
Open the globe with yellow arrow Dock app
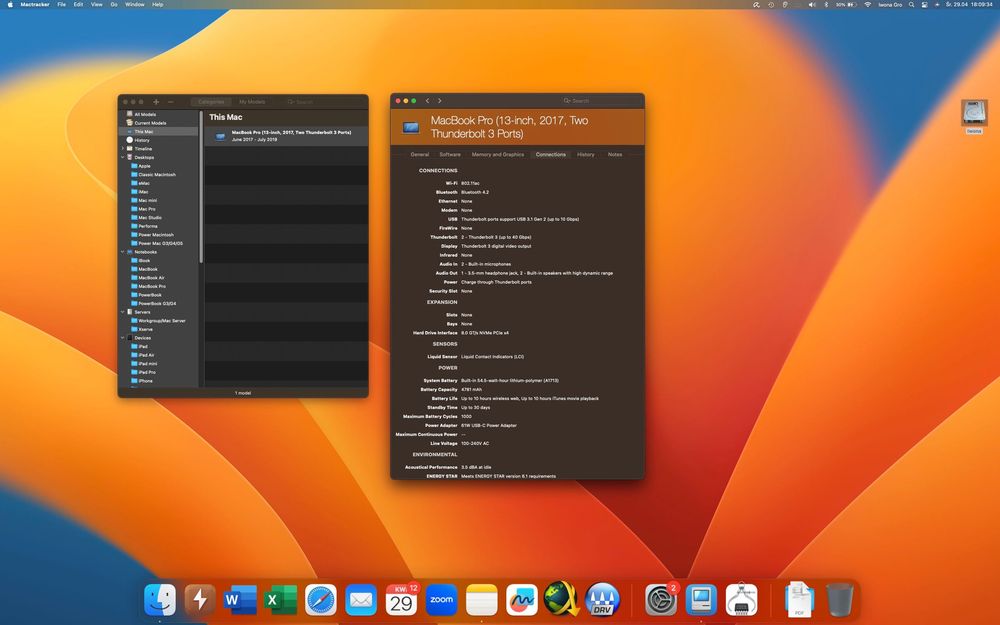click(562, 598)
